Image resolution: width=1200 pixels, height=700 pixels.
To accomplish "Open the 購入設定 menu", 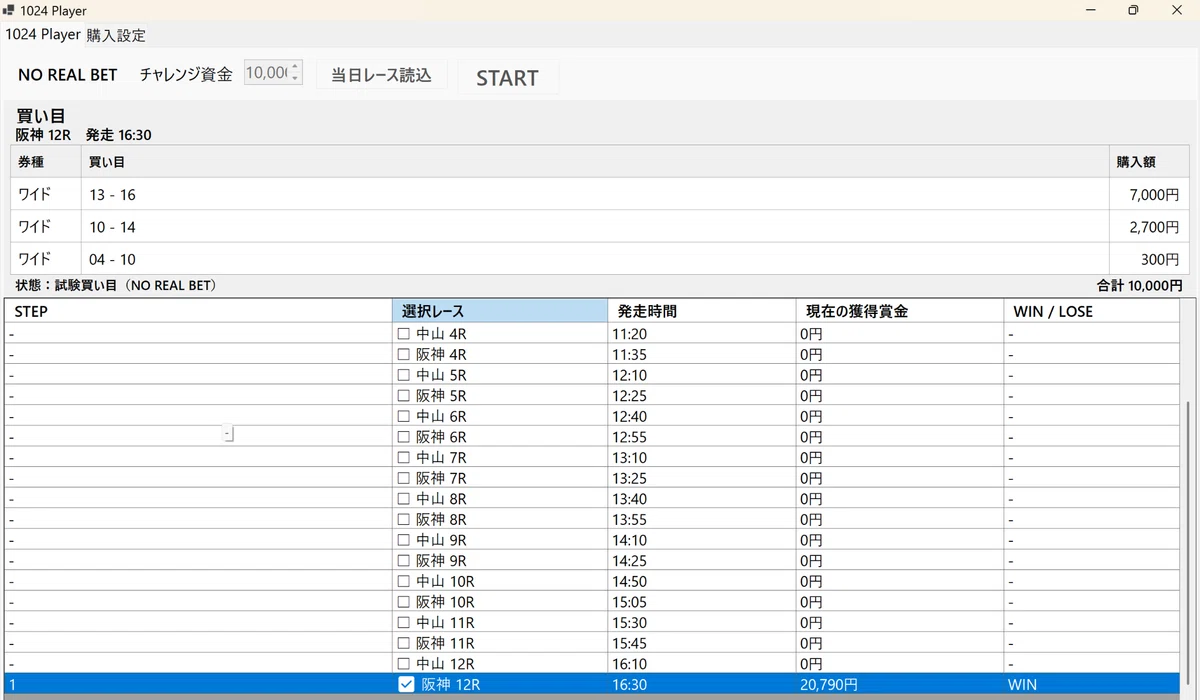I will [x=116, y=35].
